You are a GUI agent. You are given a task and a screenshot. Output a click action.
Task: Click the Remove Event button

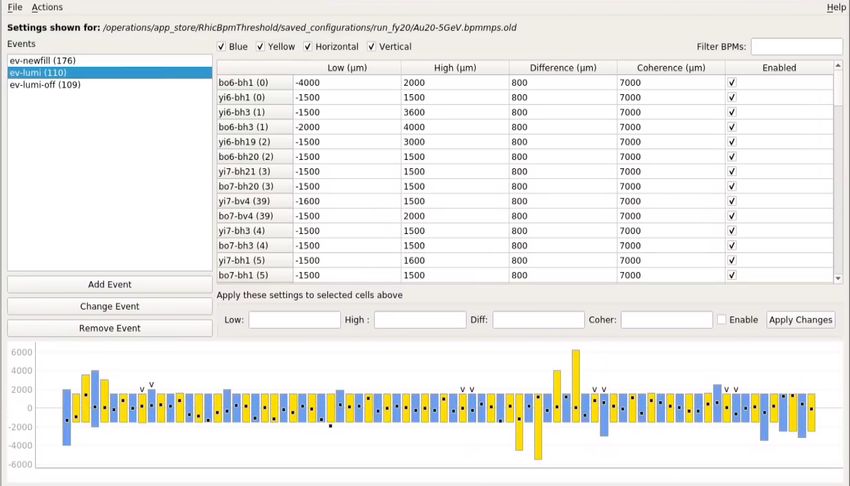click(110, 328)
